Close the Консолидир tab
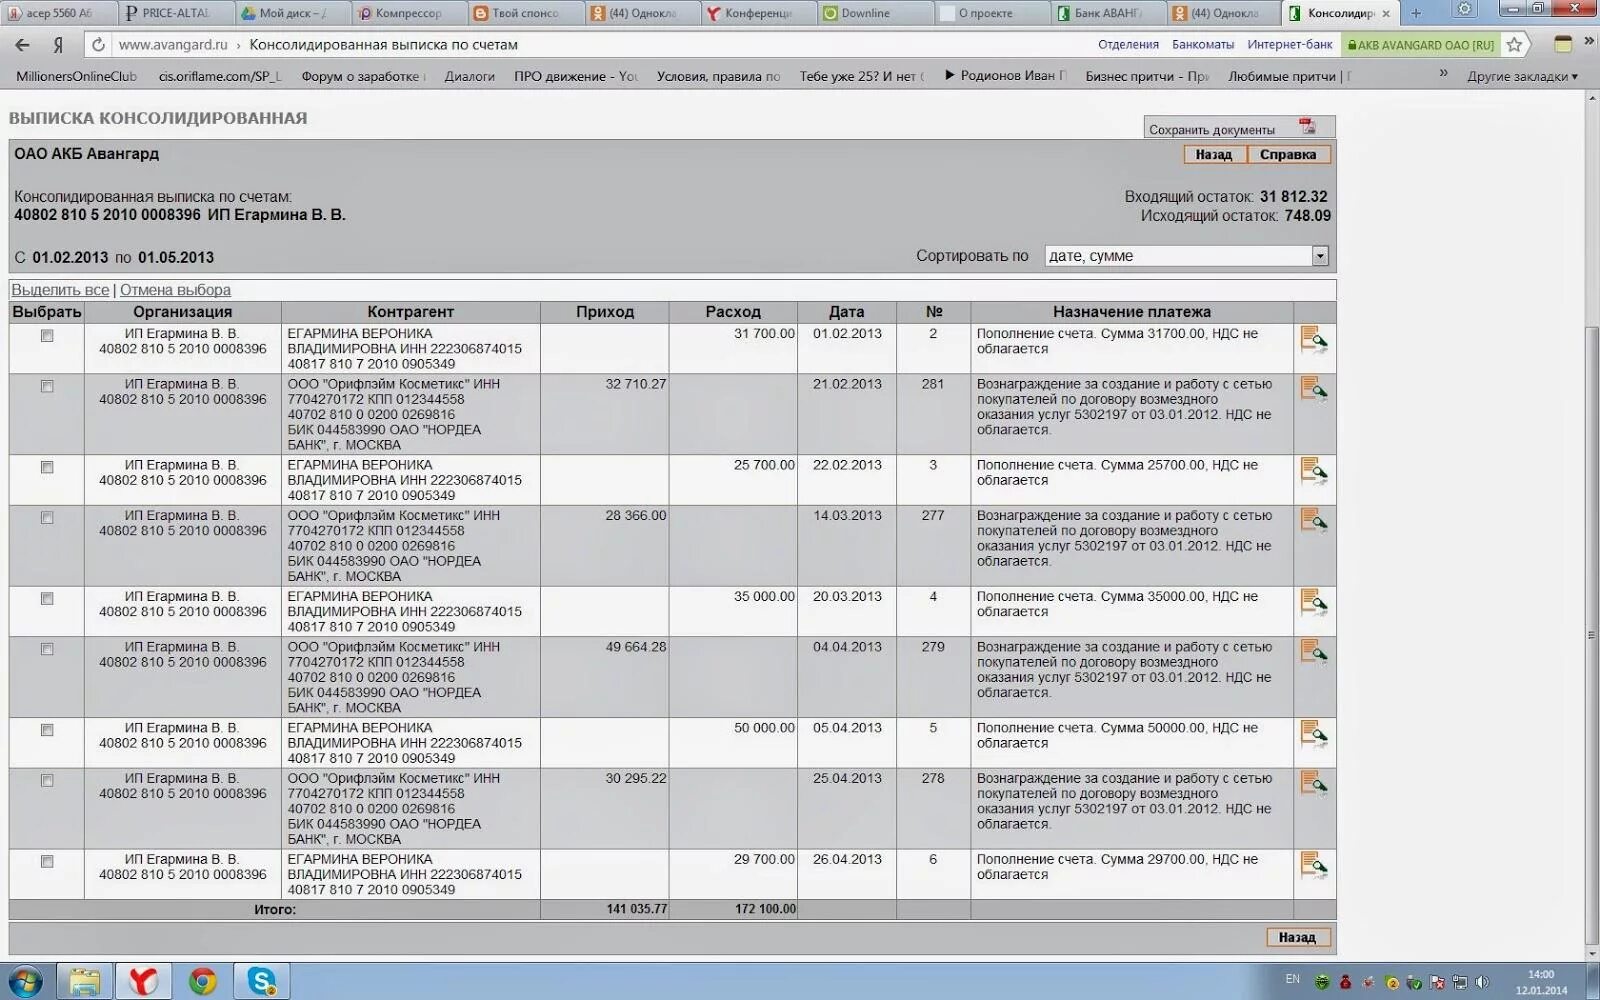The height and width of the screenshot is (1000, 1600). tap(1386, 13)
